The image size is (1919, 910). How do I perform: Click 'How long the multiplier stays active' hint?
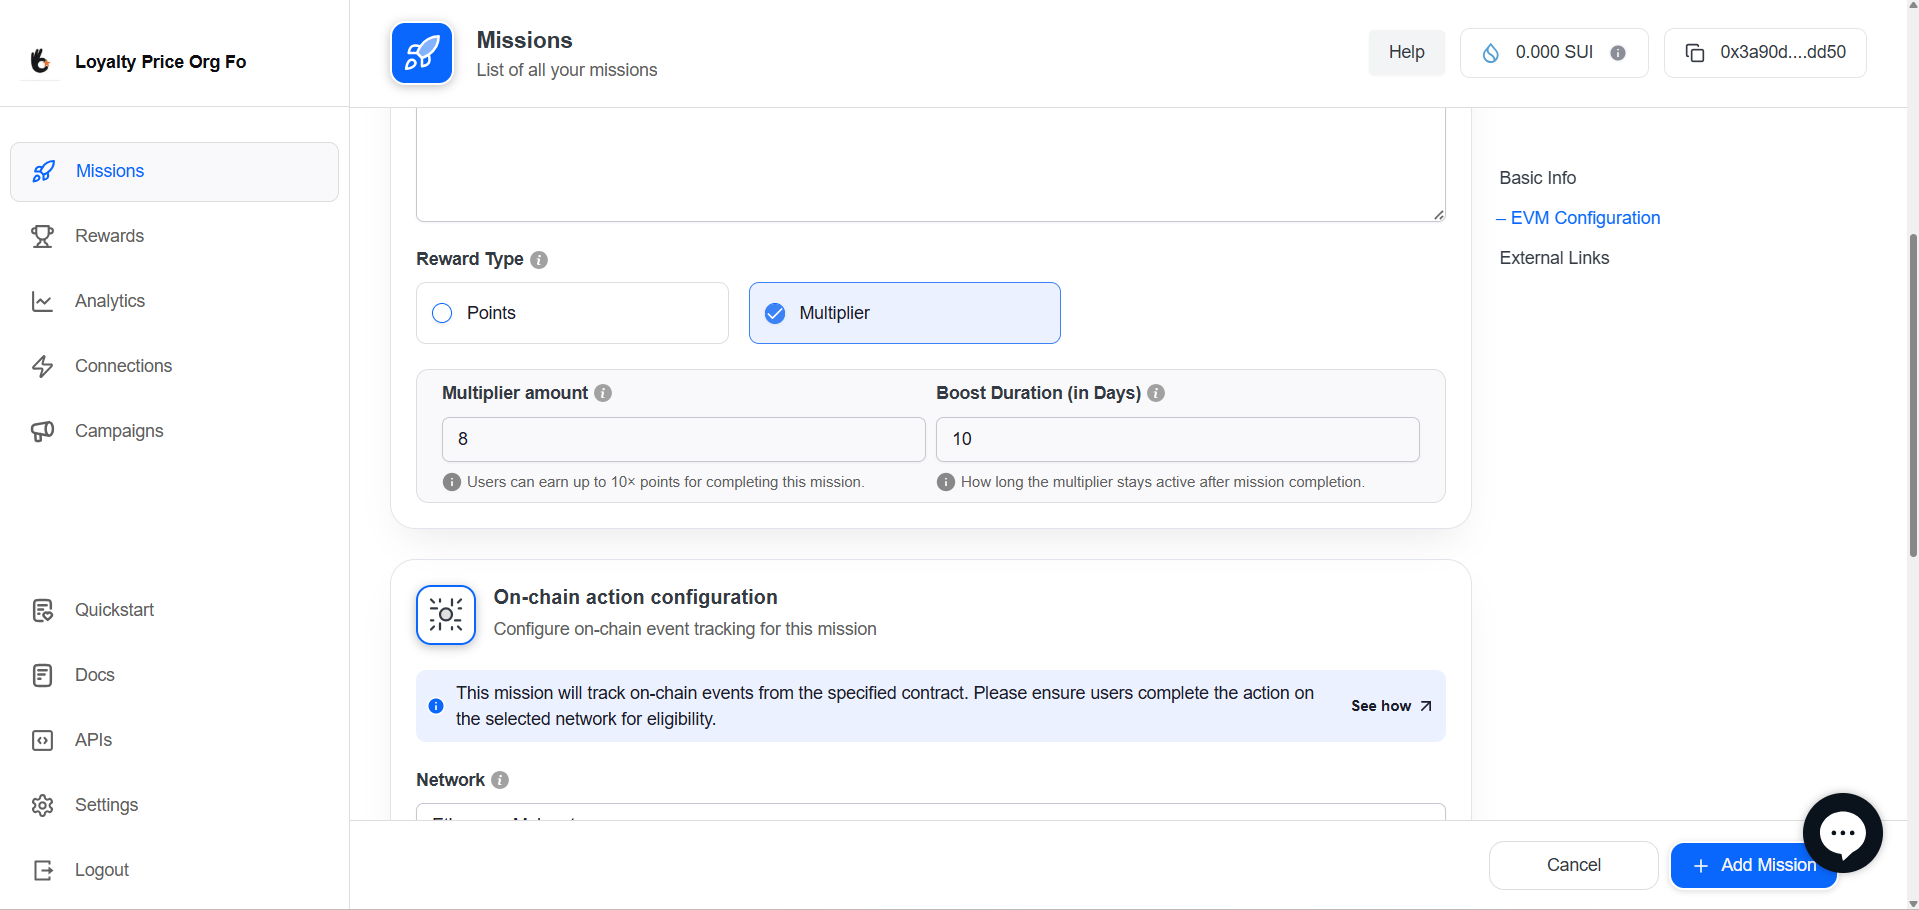click(x=1162, y=482)
